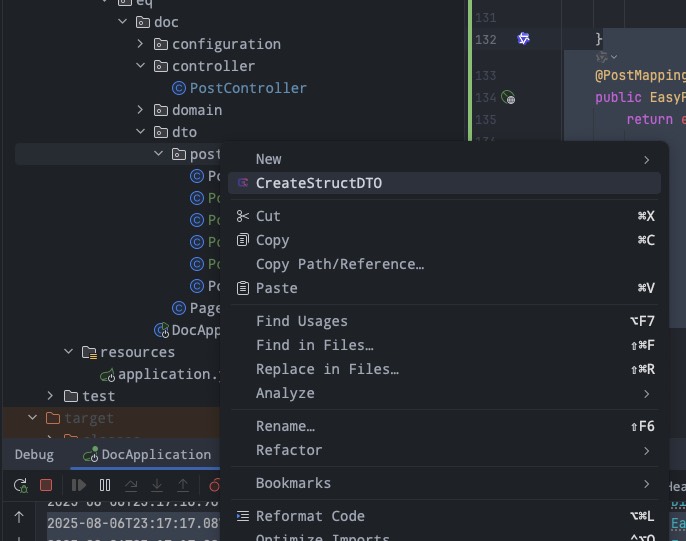The width and height of the screenshot is (686, 541).
Task: Pause the program execution
Action: [105, 485]
